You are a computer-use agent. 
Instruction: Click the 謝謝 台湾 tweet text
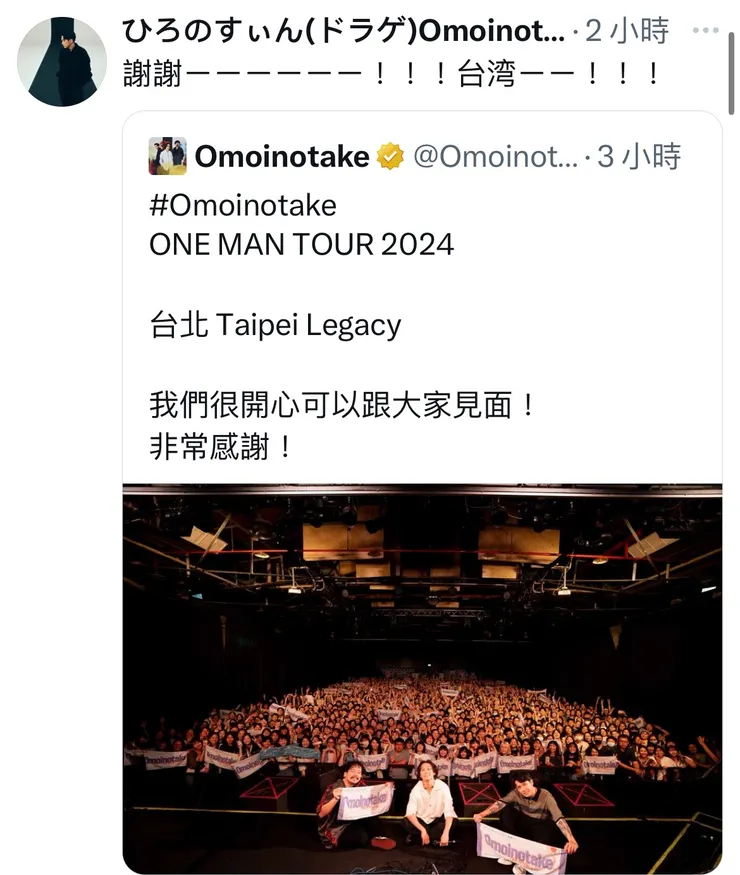(x=392, y=74)
